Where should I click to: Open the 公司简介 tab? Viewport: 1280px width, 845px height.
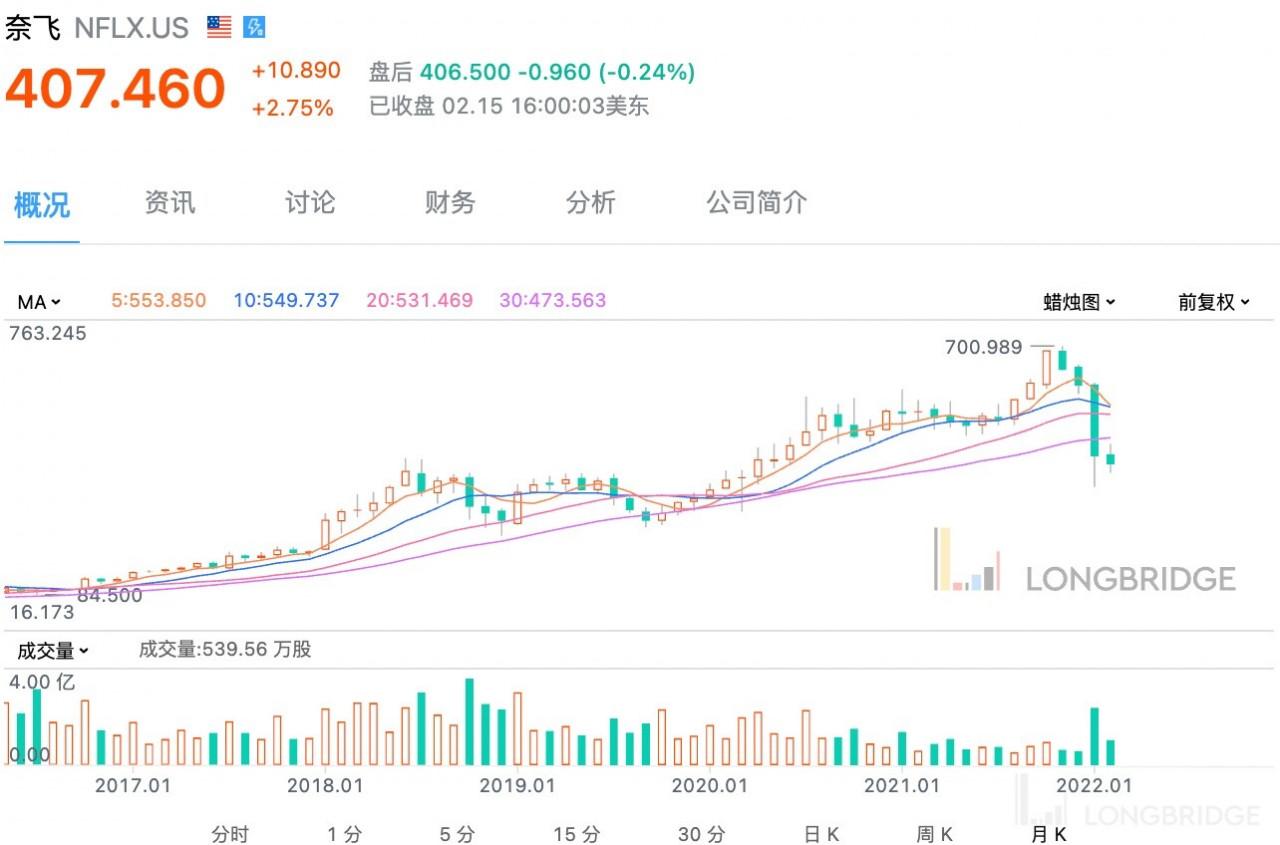756,203
